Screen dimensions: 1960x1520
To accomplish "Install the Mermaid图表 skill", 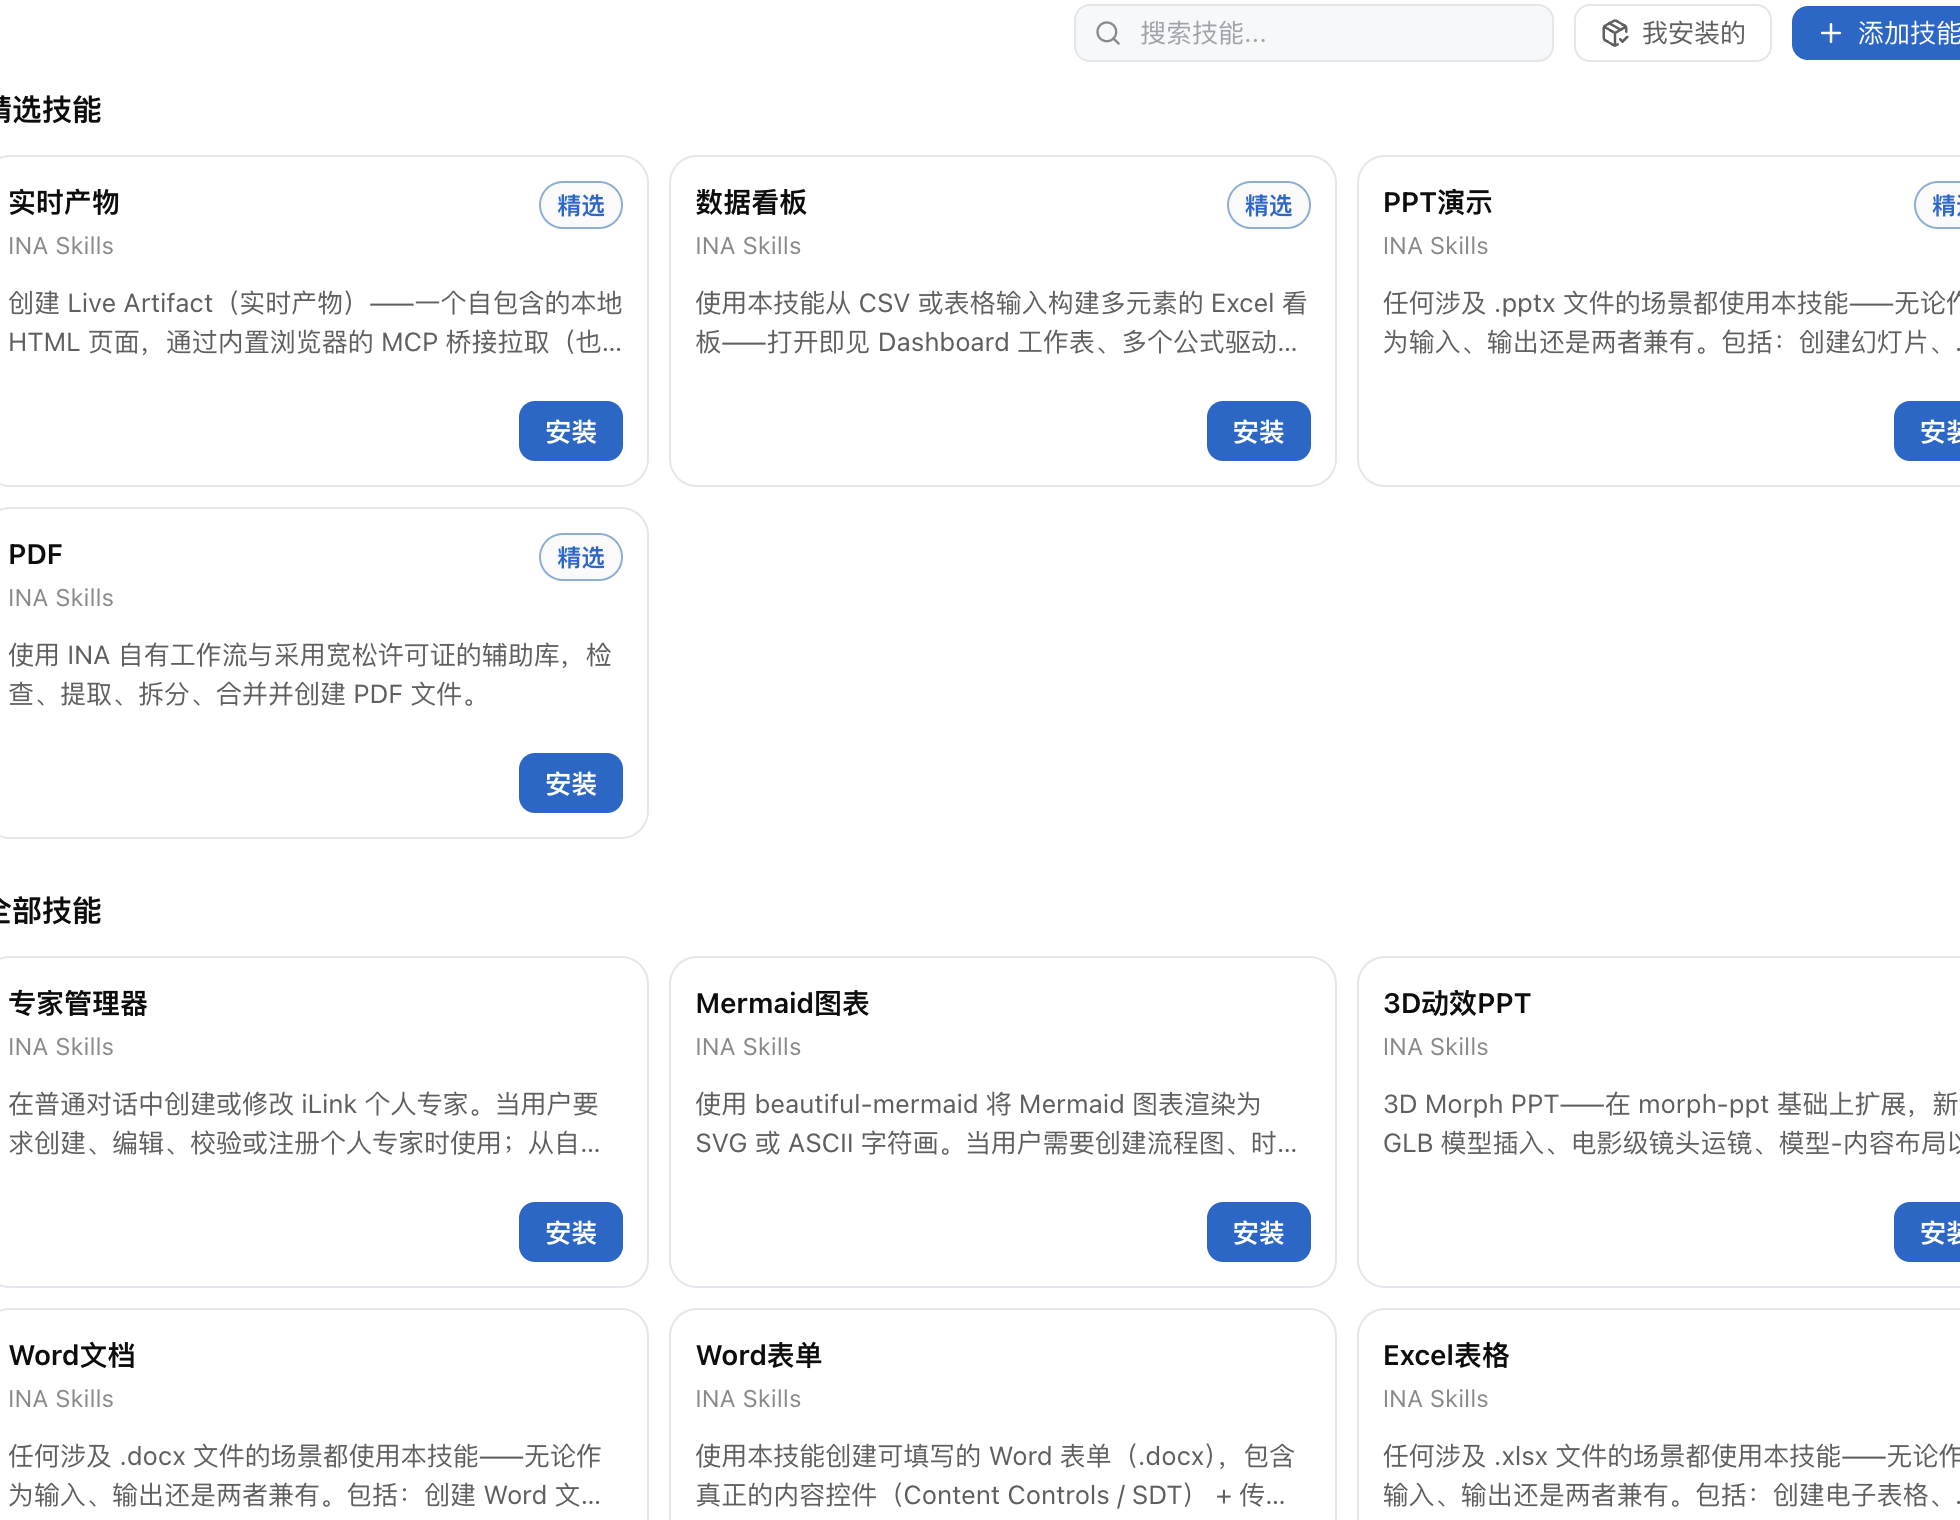I will [1258, 1232].
